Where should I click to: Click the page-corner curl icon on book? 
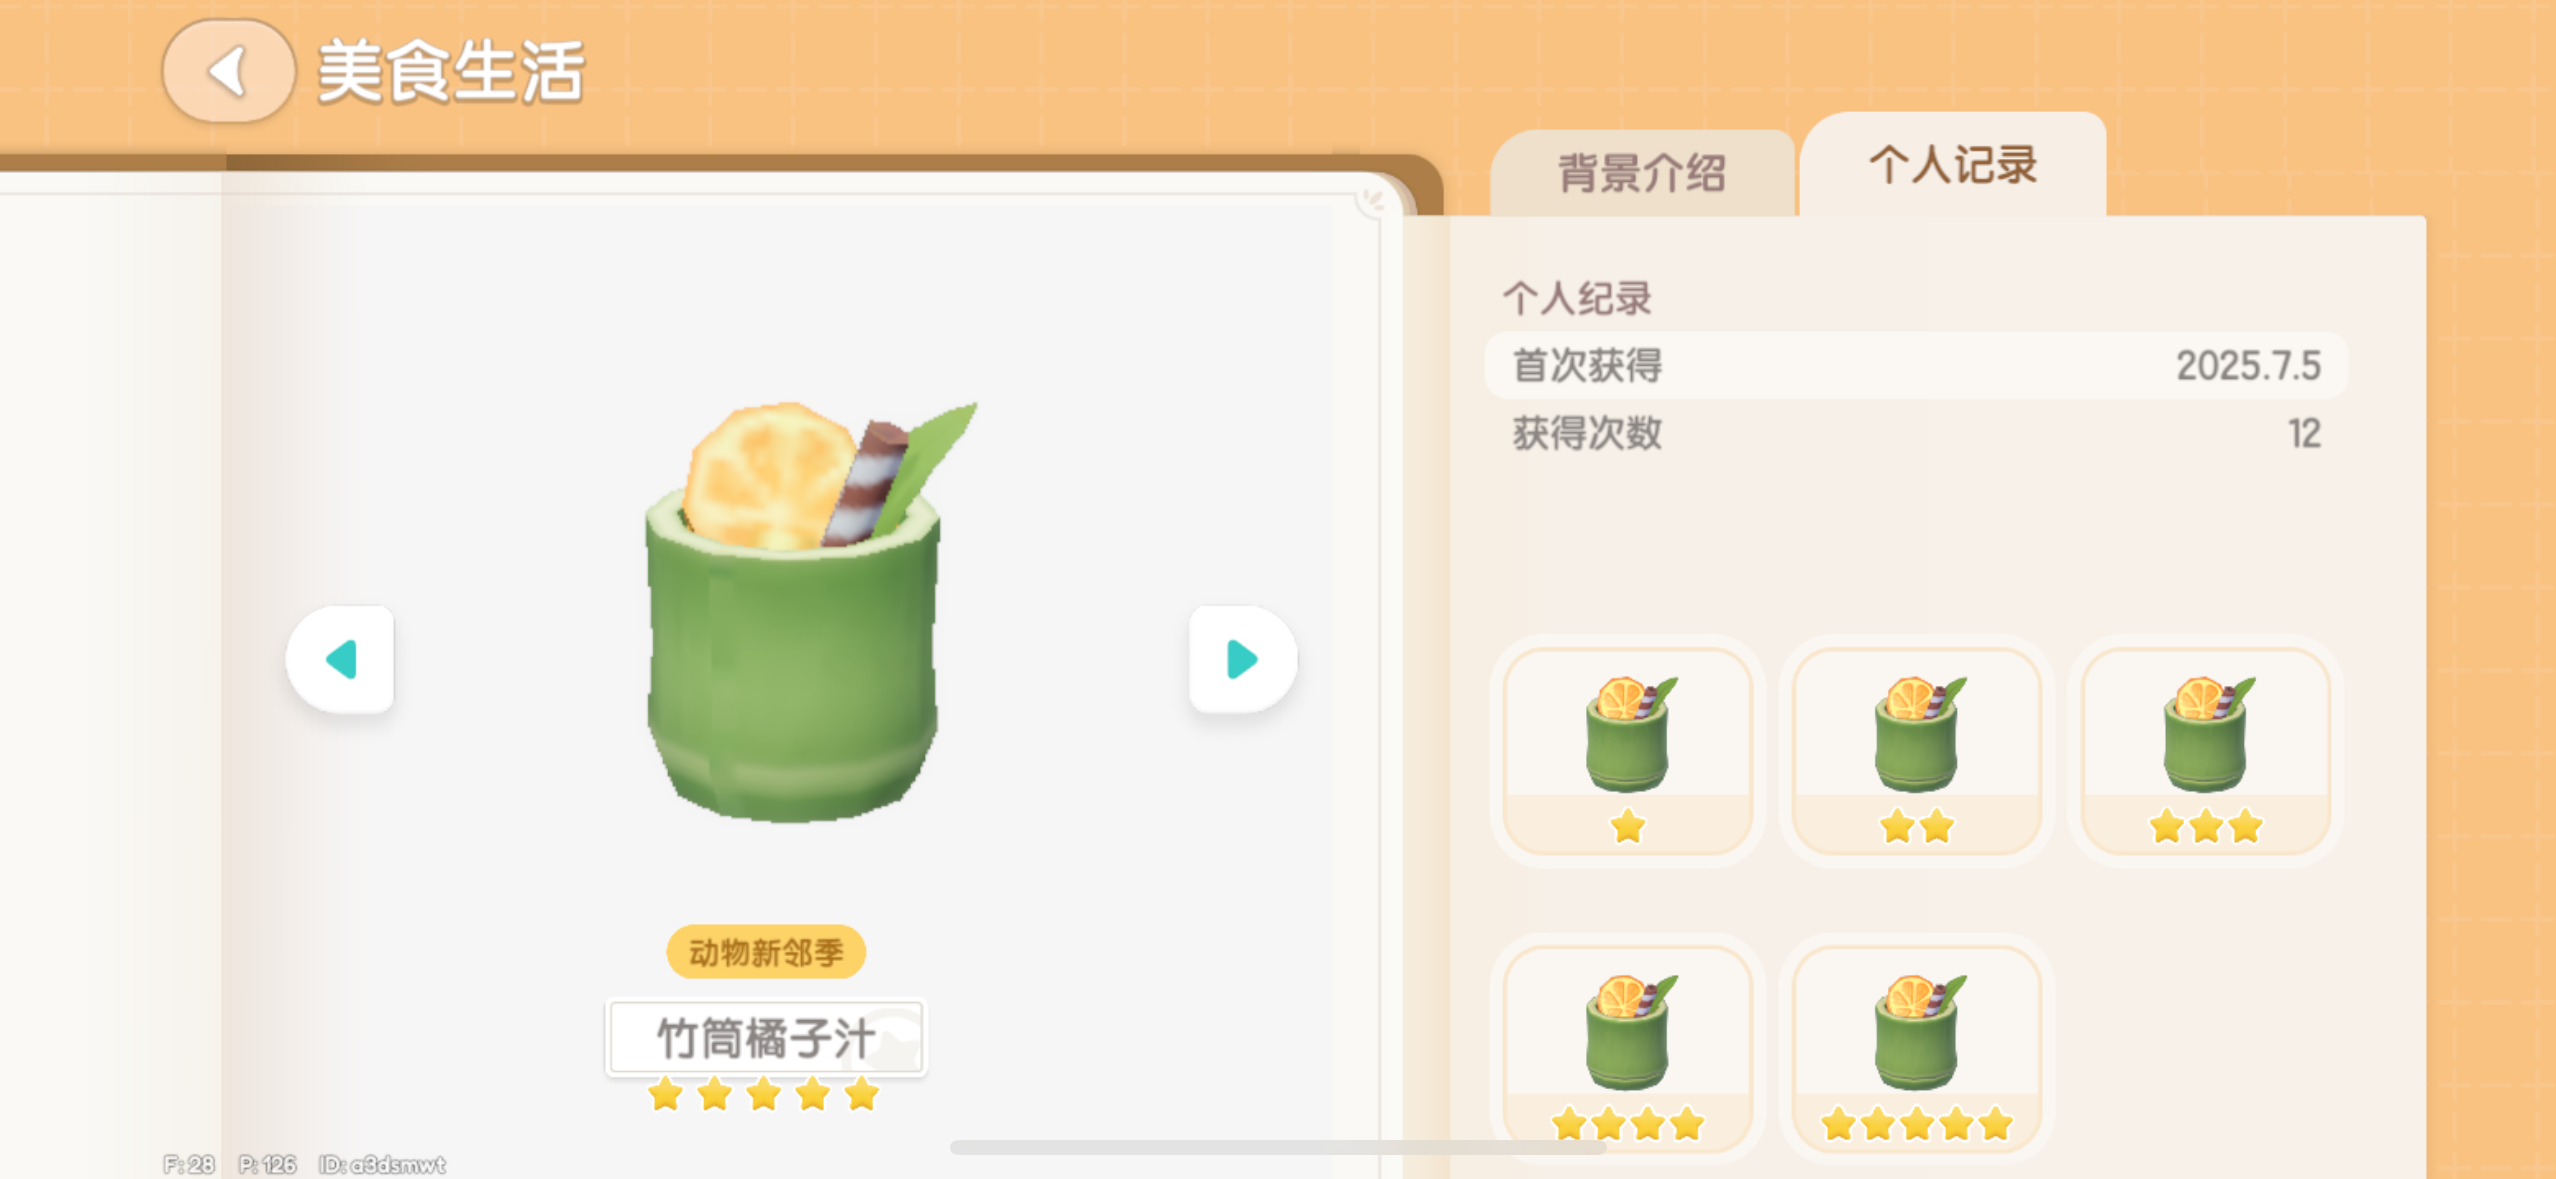pos(1373,200)
